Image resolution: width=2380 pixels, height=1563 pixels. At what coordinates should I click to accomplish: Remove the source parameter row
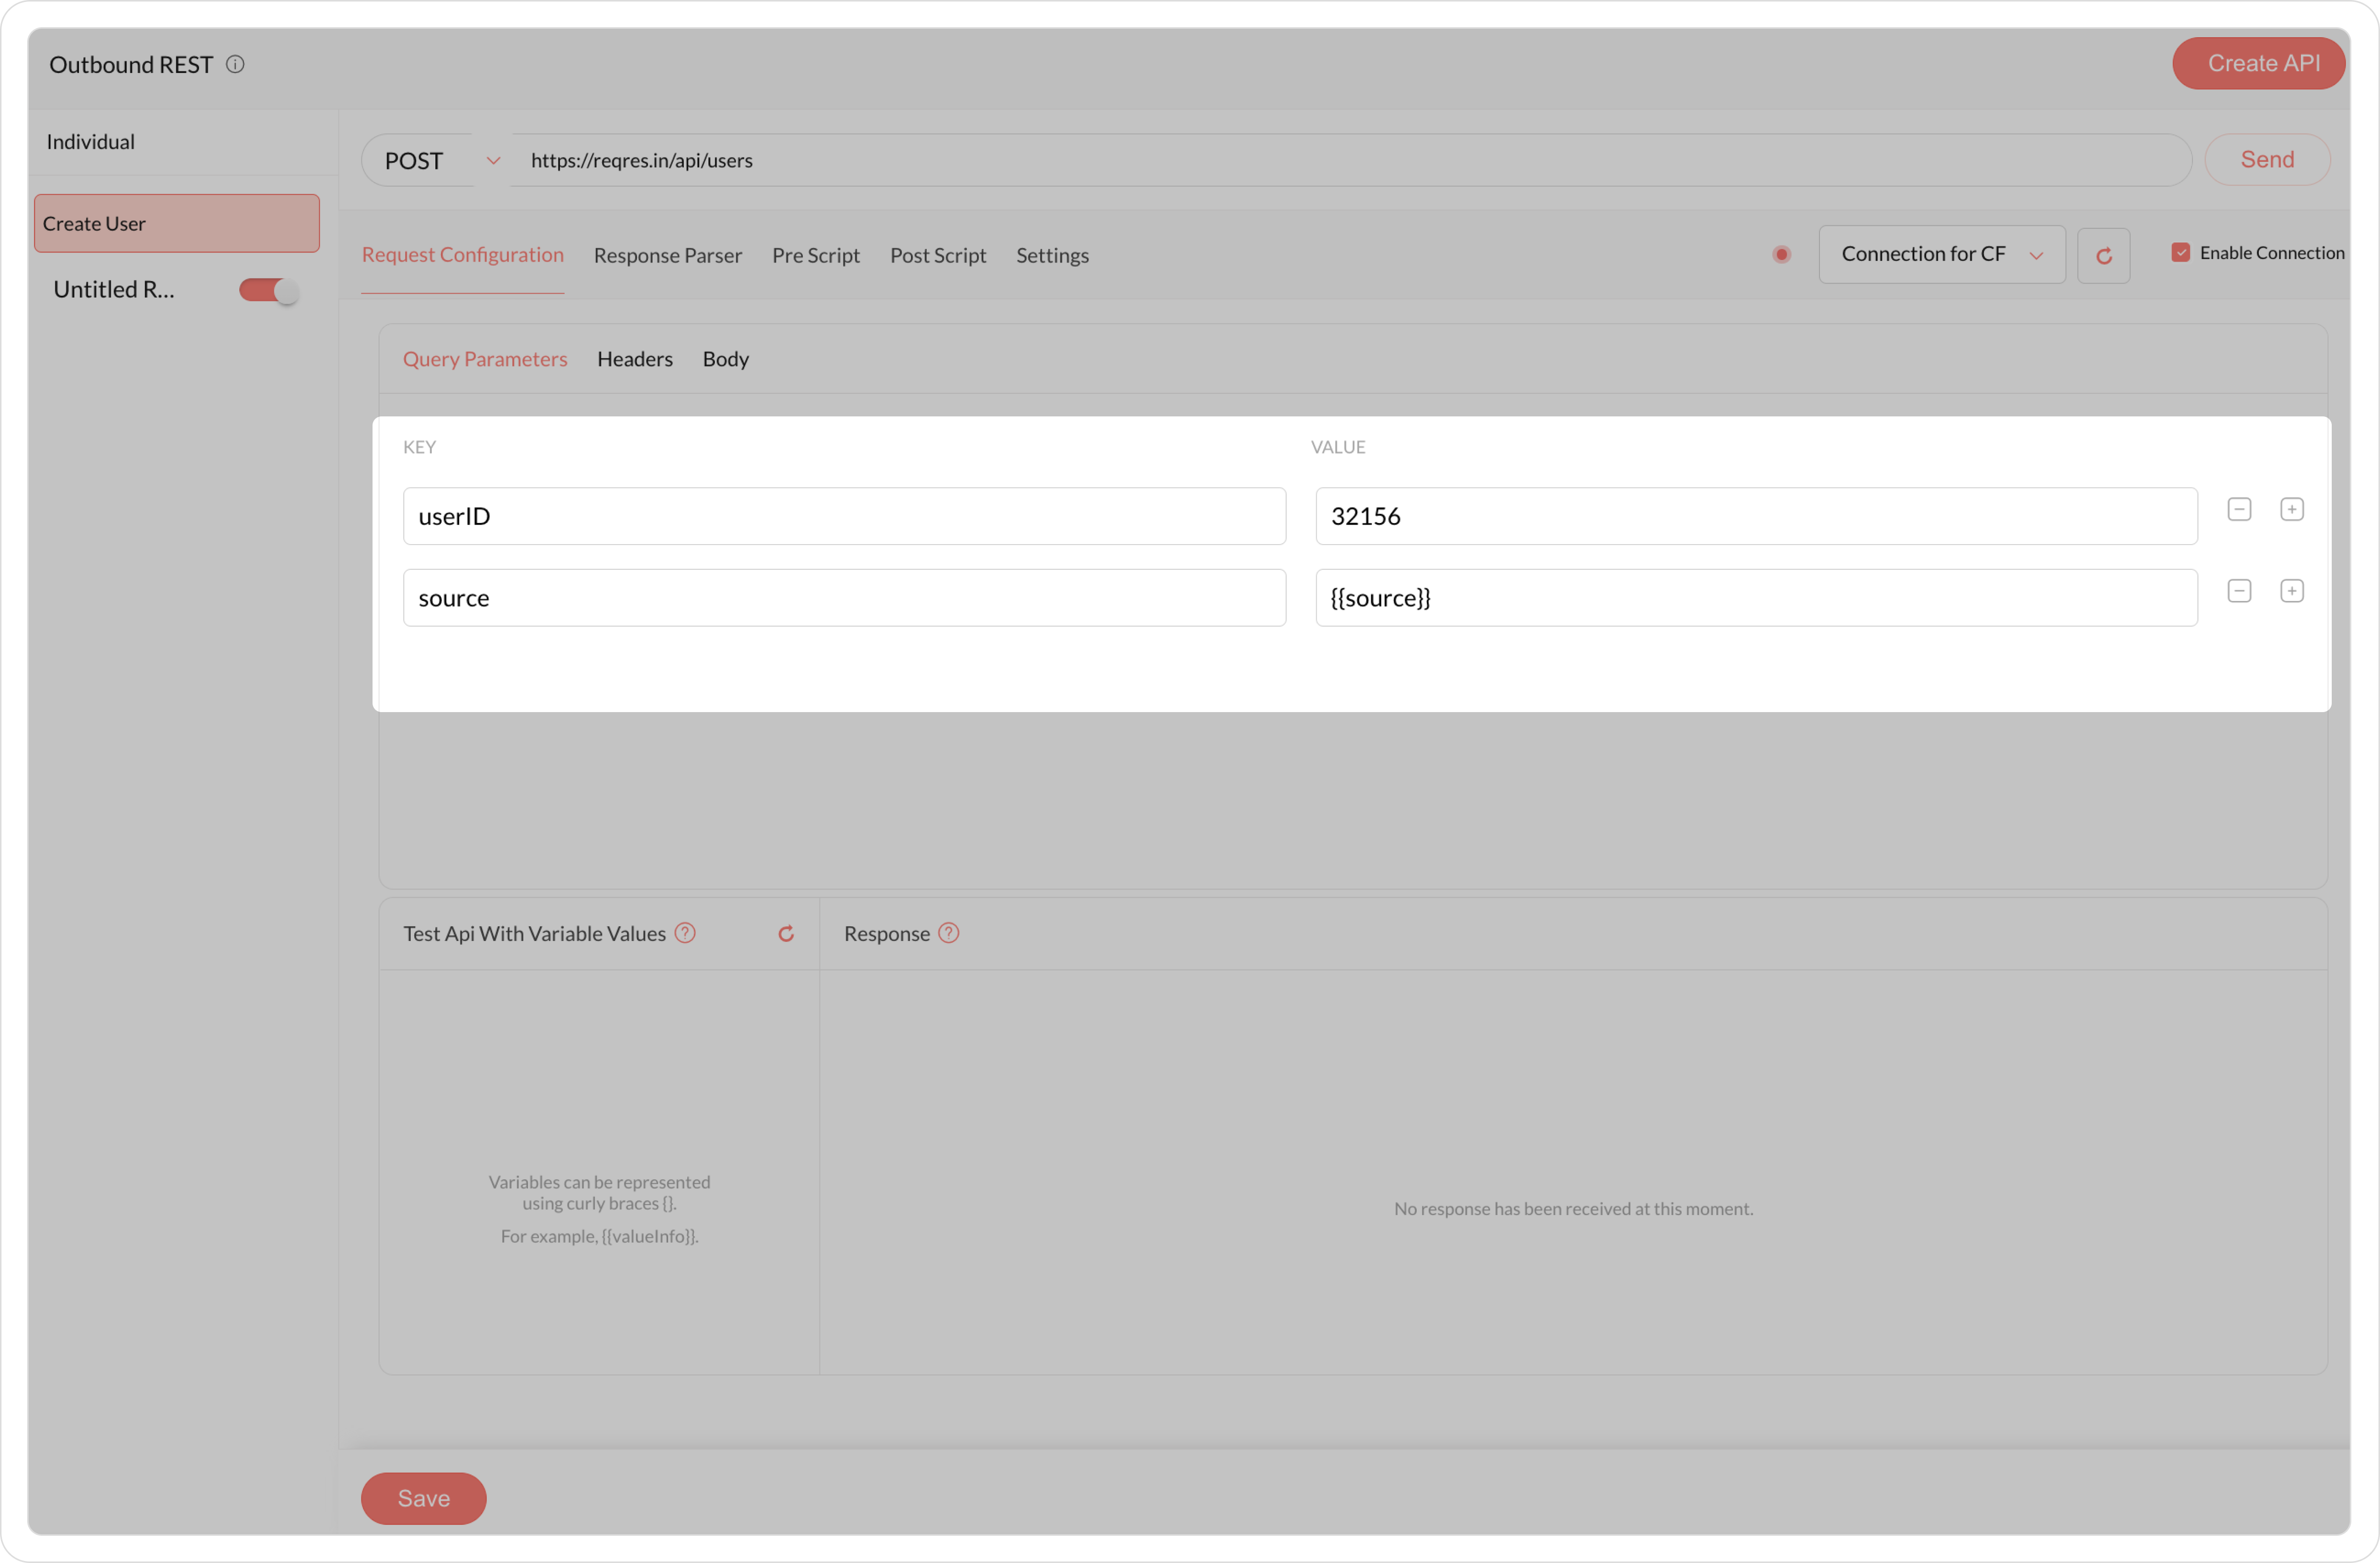(2239, 591)
